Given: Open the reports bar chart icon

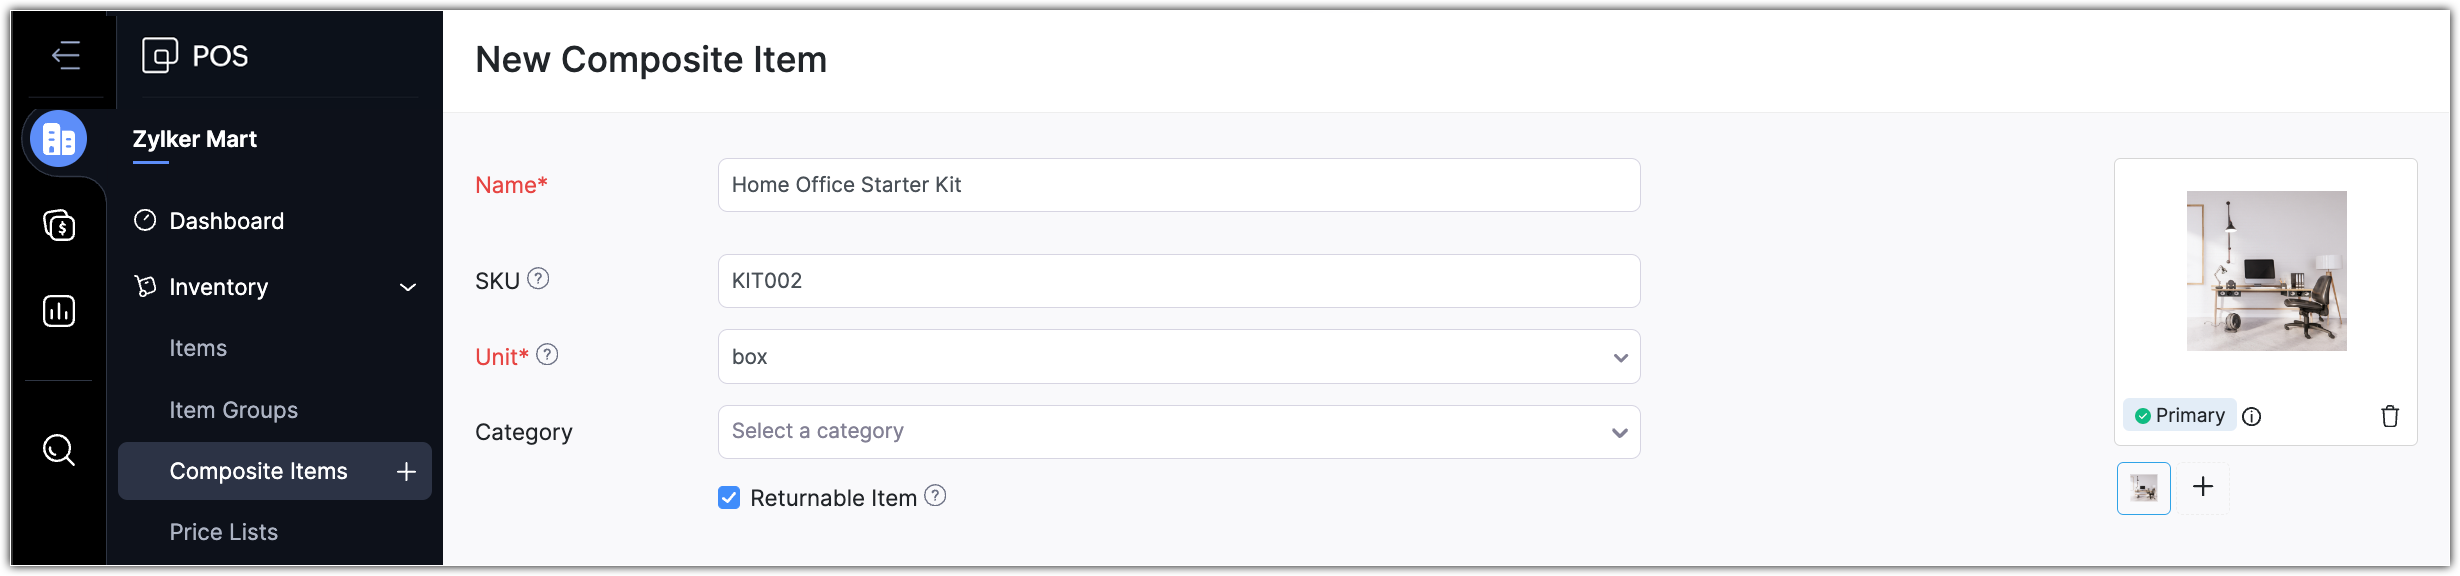Looking at the screenshot, I should (59, 311).
